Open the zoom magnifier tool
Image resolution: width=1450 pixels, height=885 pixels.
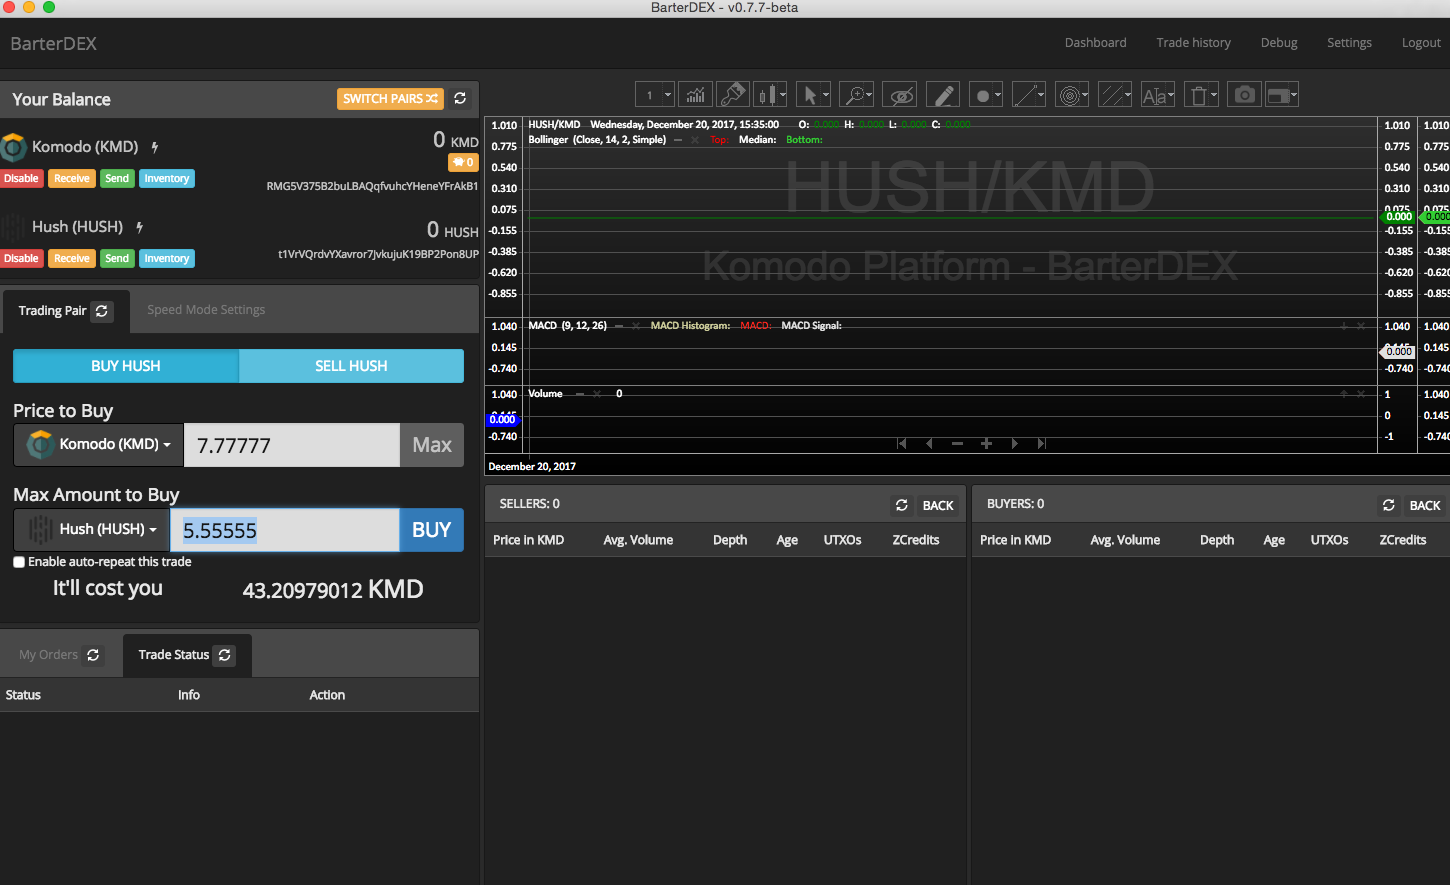pyautogui.click(x=857, y=95)
